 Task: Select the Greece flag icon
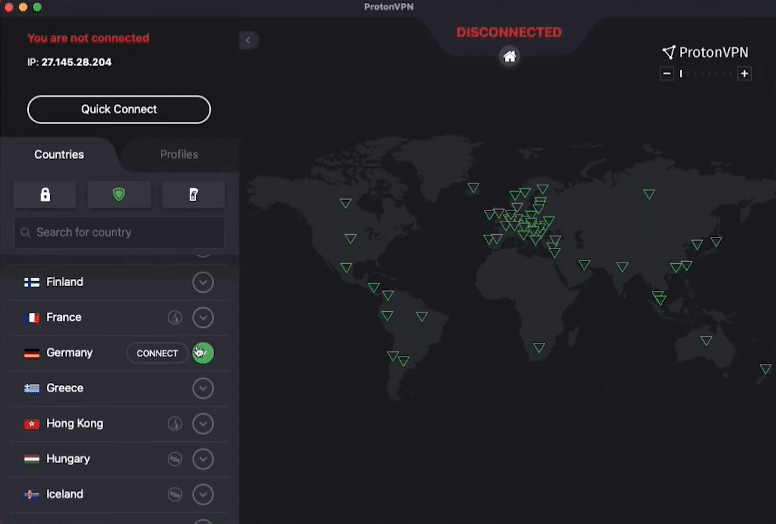pyautogui.click(x=32, y=388)
